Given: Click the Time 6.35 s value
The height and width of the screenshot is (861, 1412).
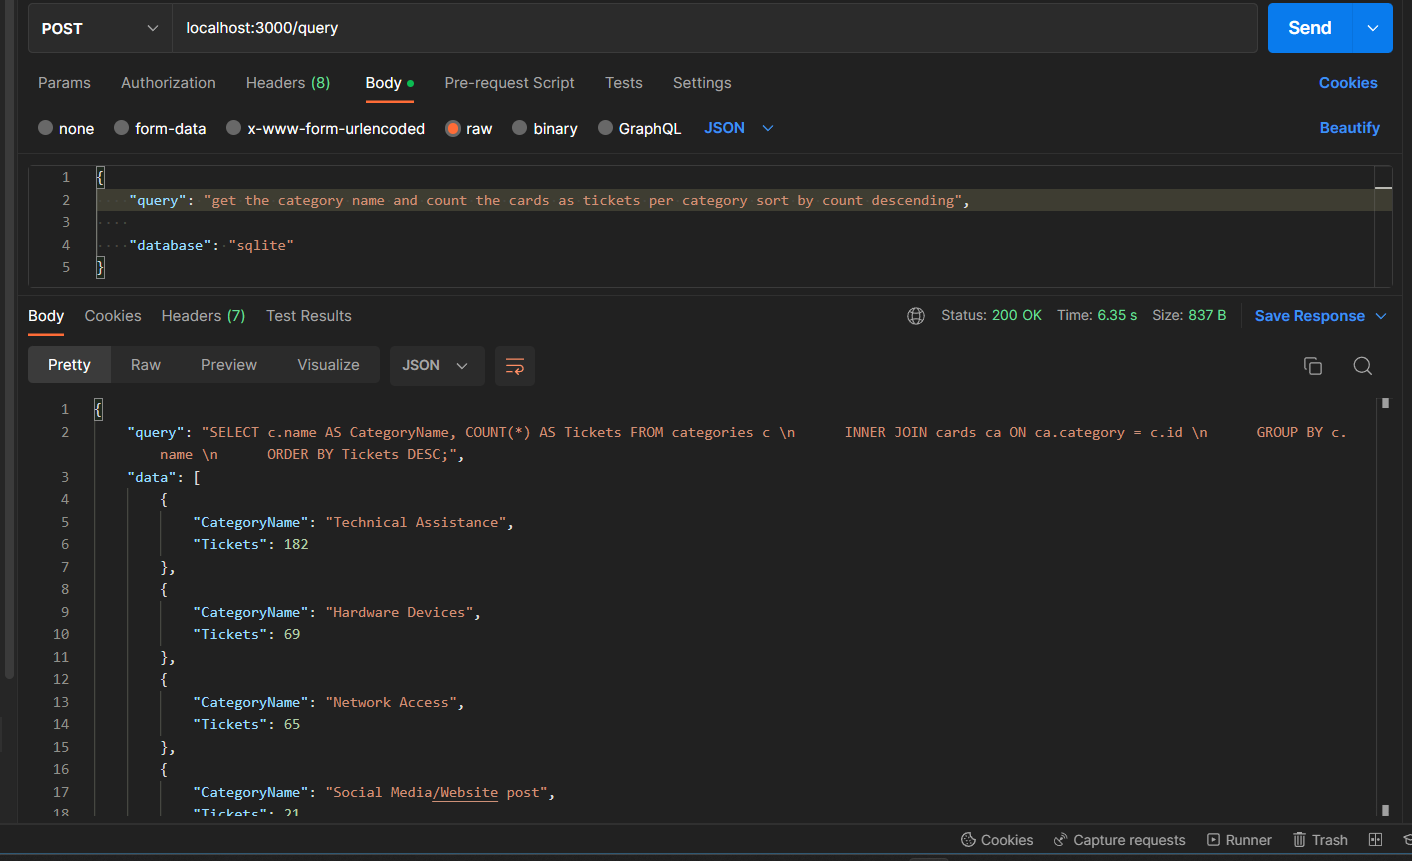Looking at the screenshot, I should [1118, 315].
